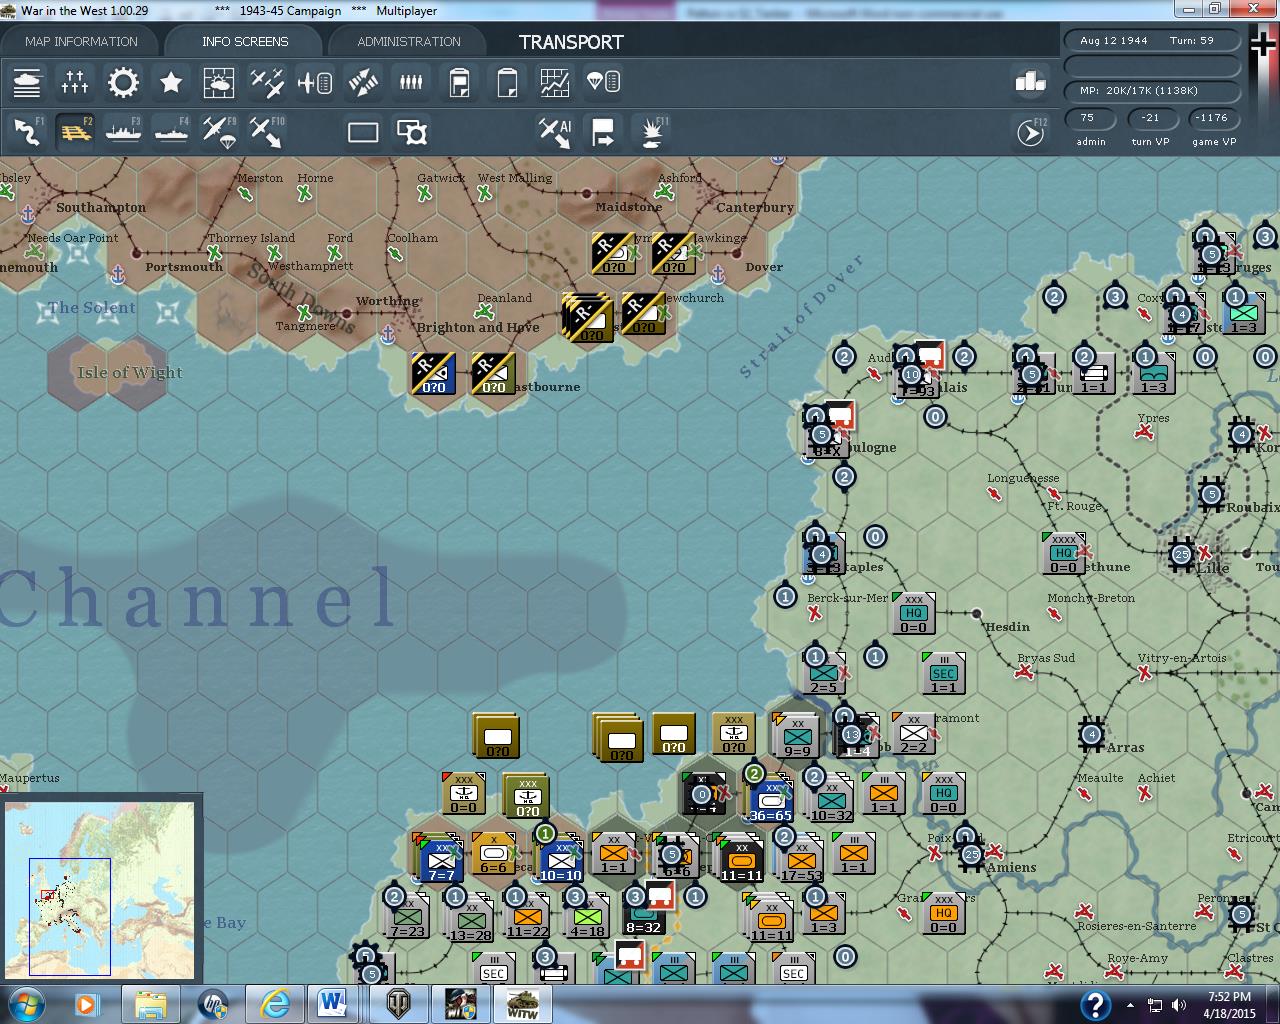Open the production gear icon

(x=123, y=82)
